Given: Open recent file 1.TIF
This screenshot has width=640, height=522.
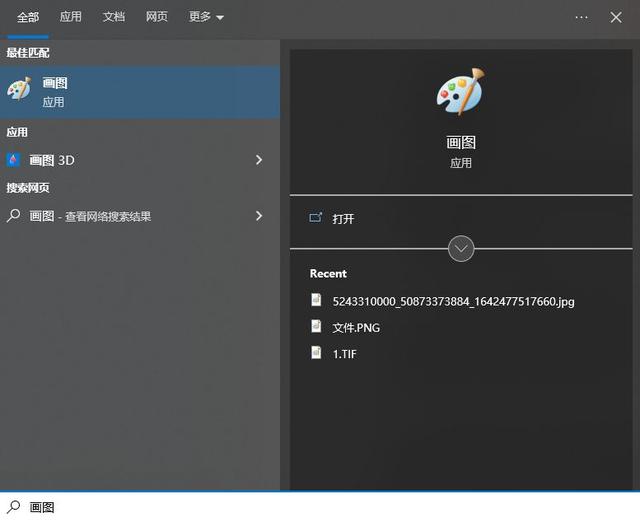Looking at the screenshot, I should click(344, 354).
